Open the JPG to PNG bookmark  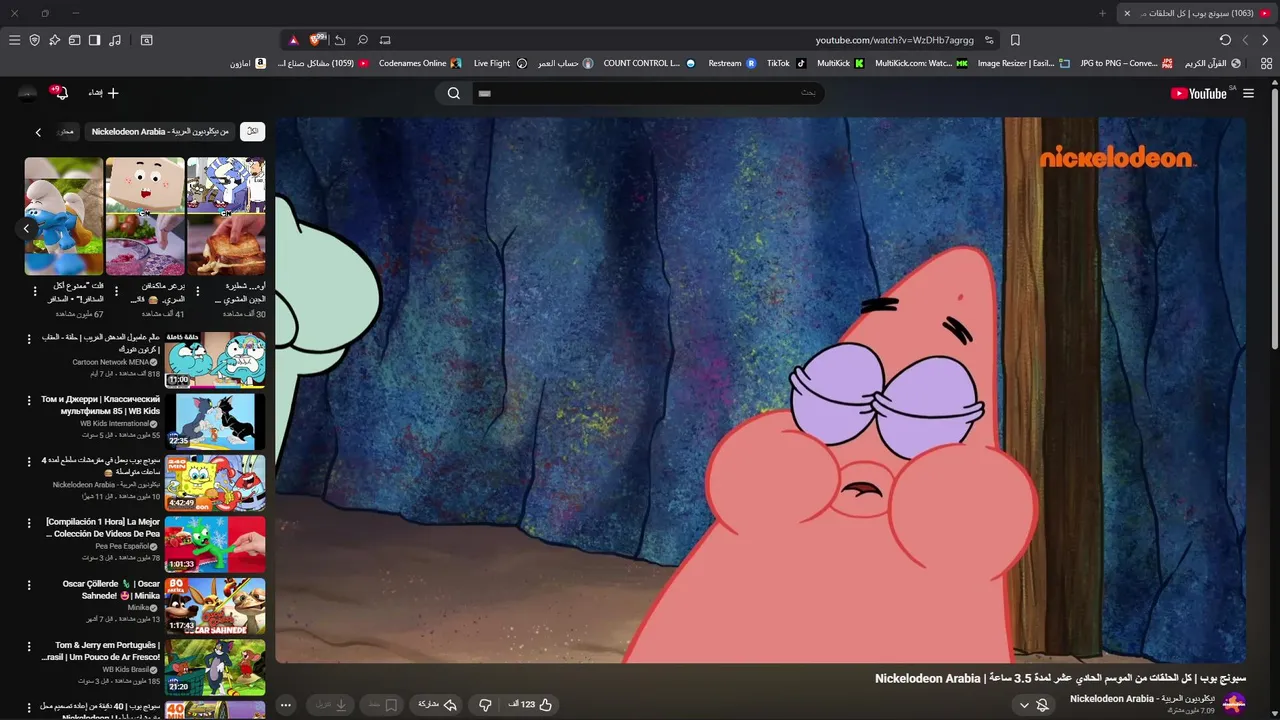coord(1126,63)
